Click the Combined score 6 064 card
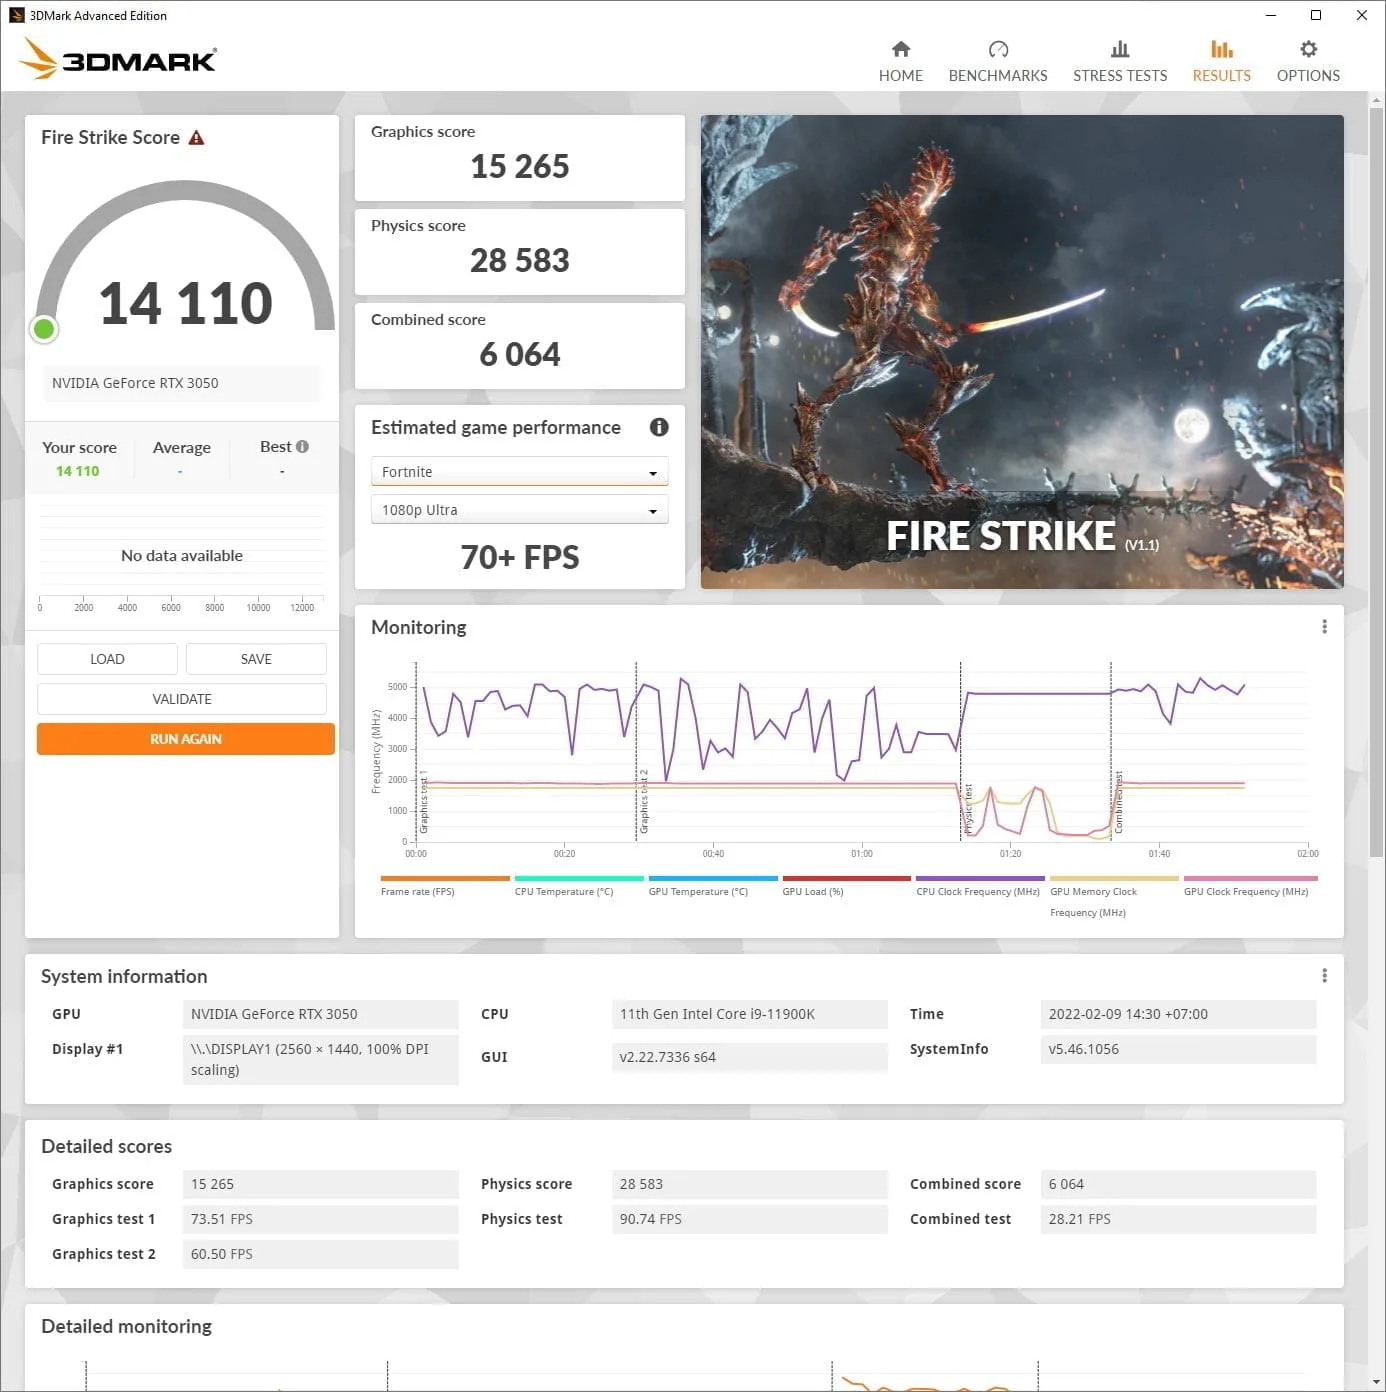 (x=519, y=346)
